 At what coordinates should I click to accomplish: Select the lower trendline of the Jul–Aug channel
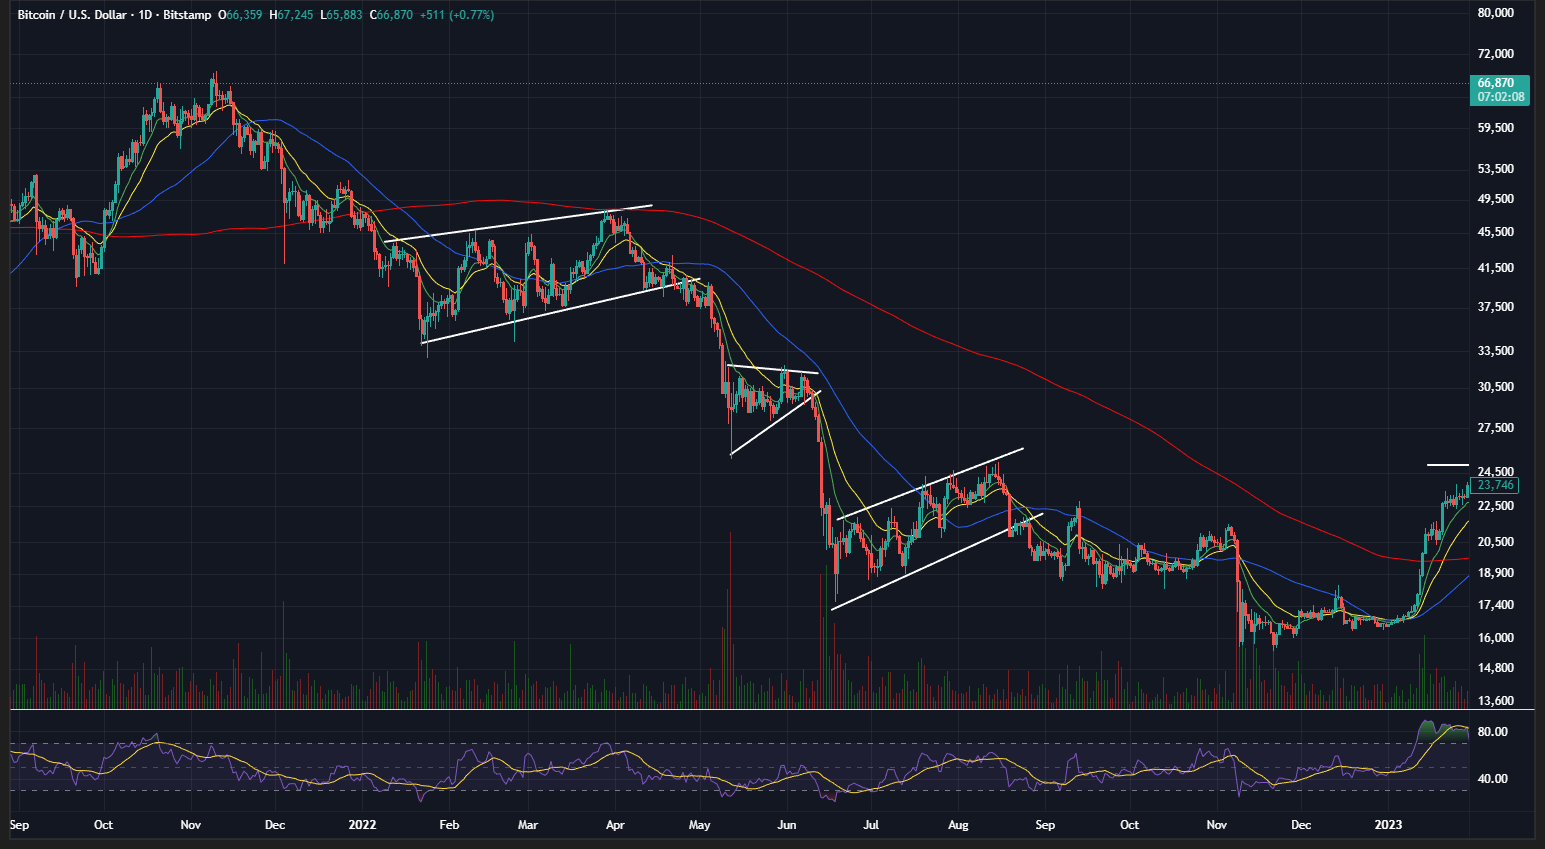(936, 562)
